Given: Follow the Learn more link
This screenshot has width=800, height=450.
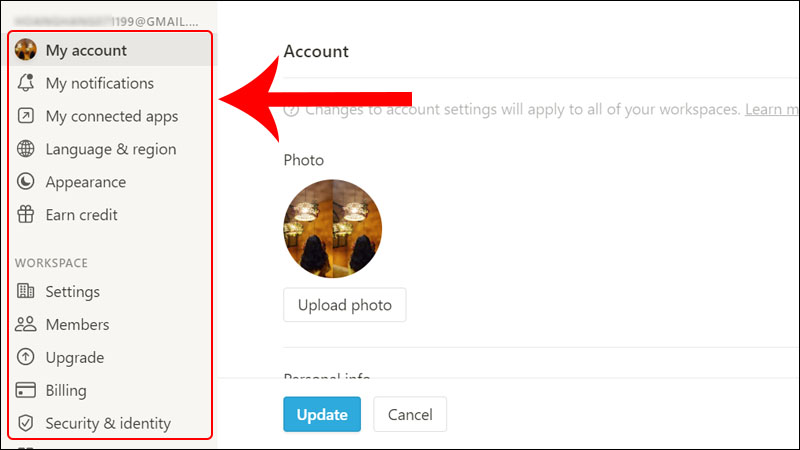Looking at the screenshot, I should (772, 108).
